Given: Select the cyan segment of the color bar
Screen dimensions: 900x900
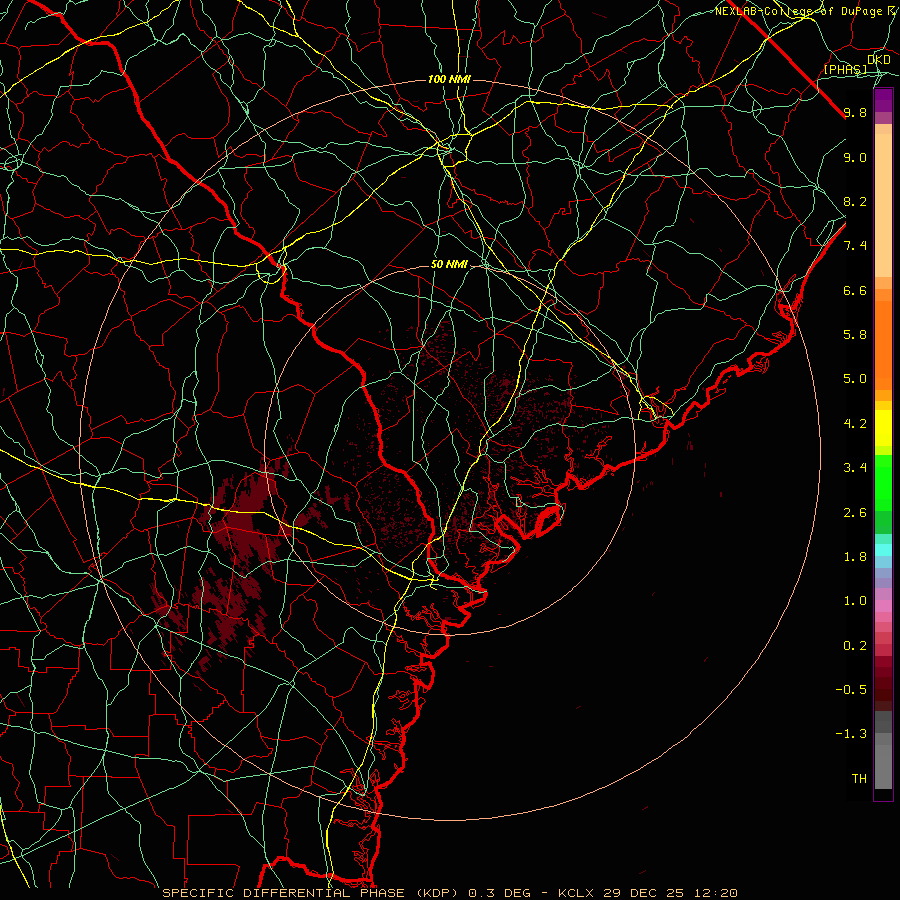Looking at the screenshot, I should 883,549.
